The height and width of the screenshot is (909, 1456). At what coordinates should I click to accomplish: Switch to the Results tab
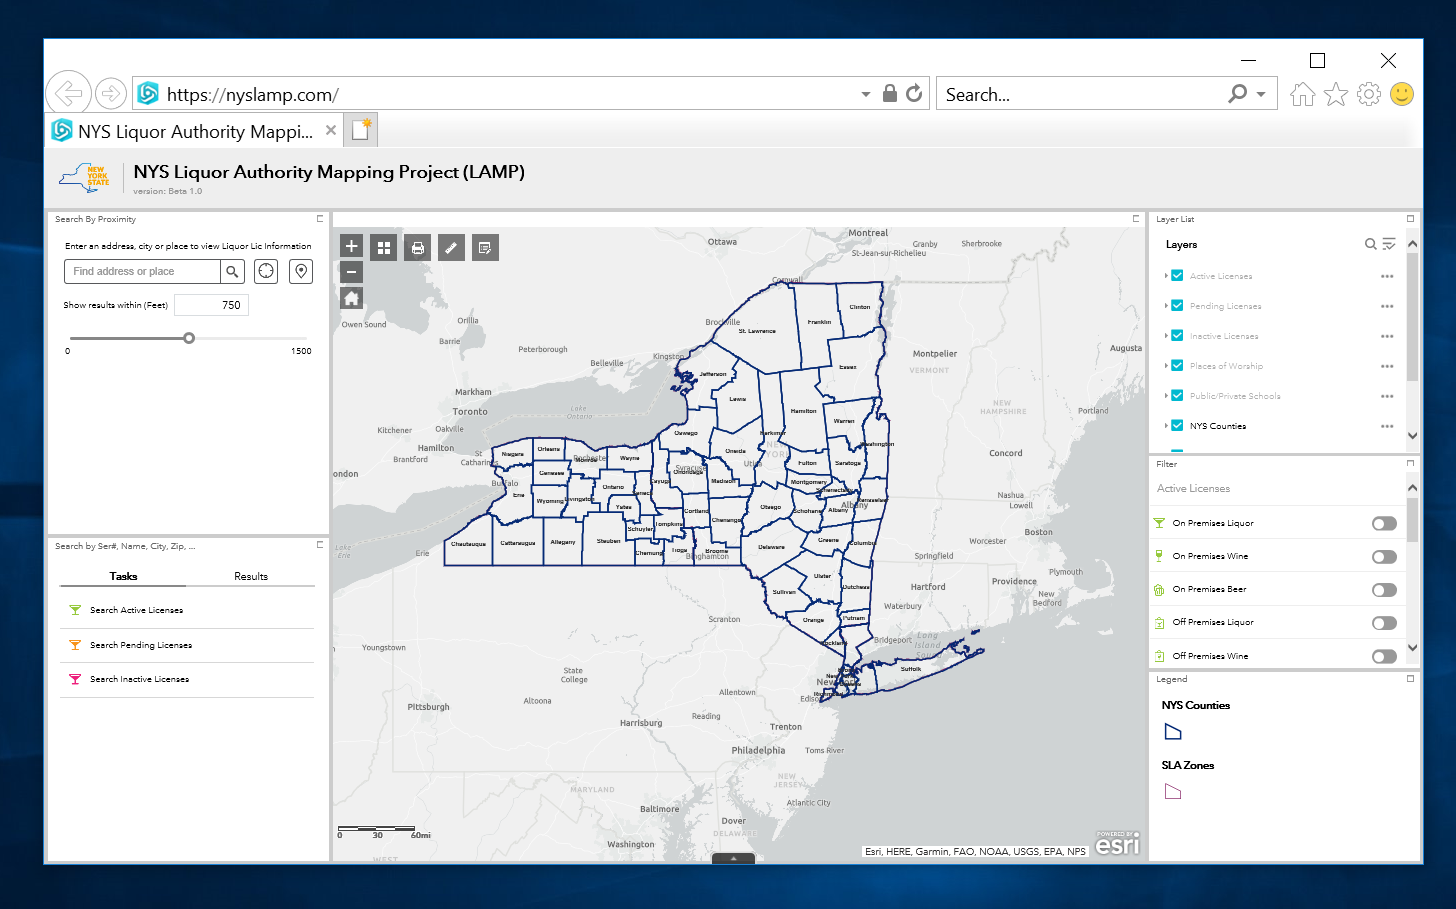coord(251,576)
